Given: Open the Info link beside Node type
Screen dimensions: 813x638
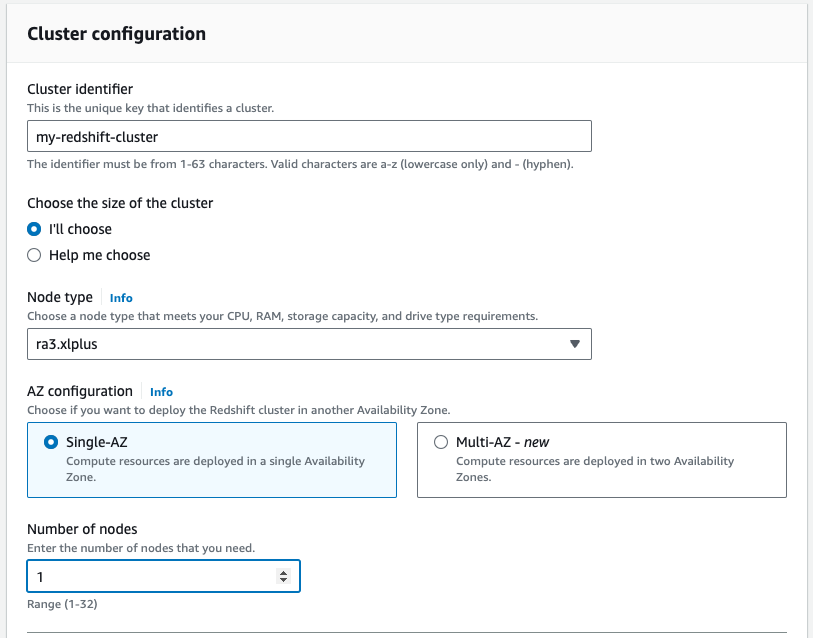Looking at the screenshot, I should [x=121, y=298].
